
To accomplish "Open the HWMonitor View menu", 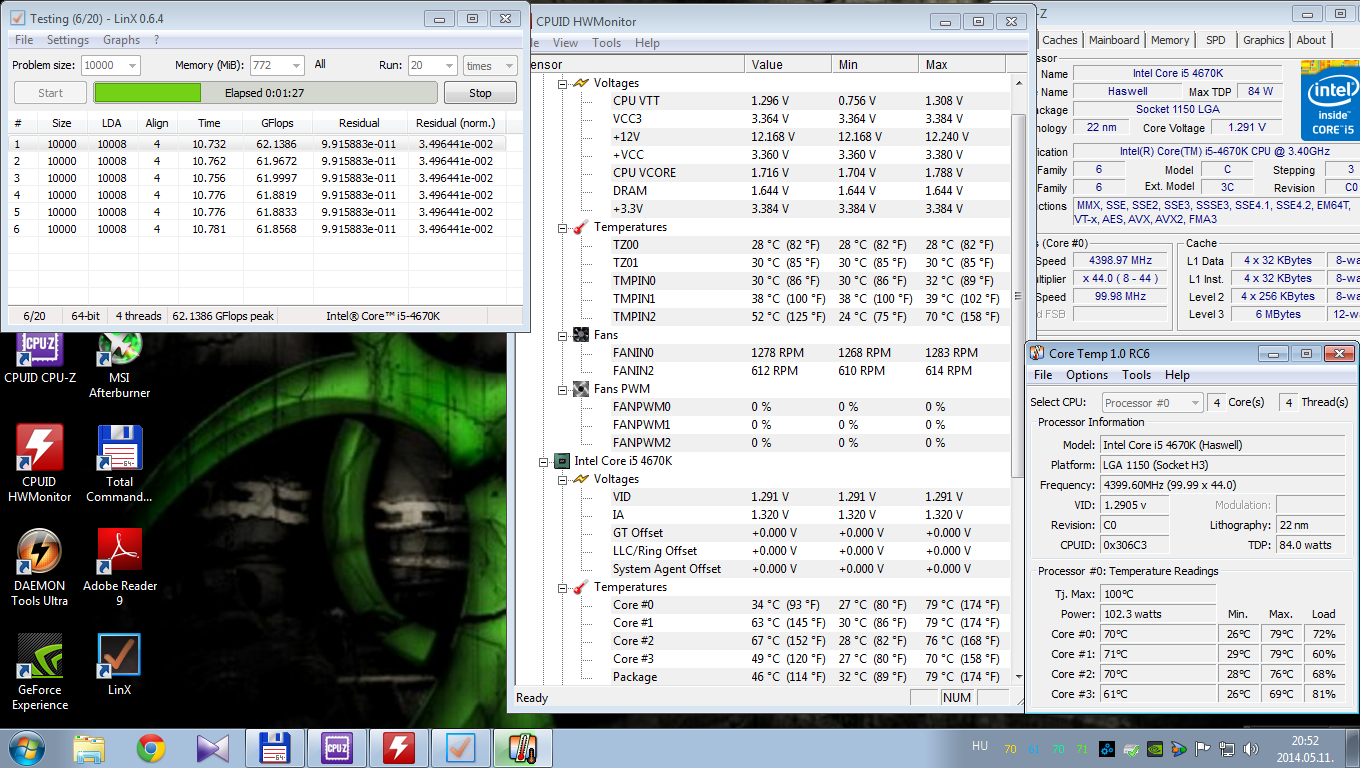I will click(x=566, y=43).
